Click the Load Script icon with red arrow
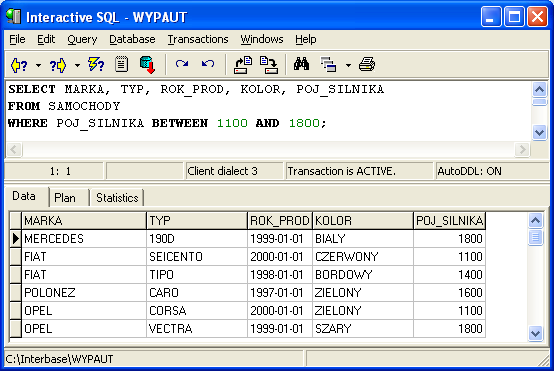 pos(147,65)
